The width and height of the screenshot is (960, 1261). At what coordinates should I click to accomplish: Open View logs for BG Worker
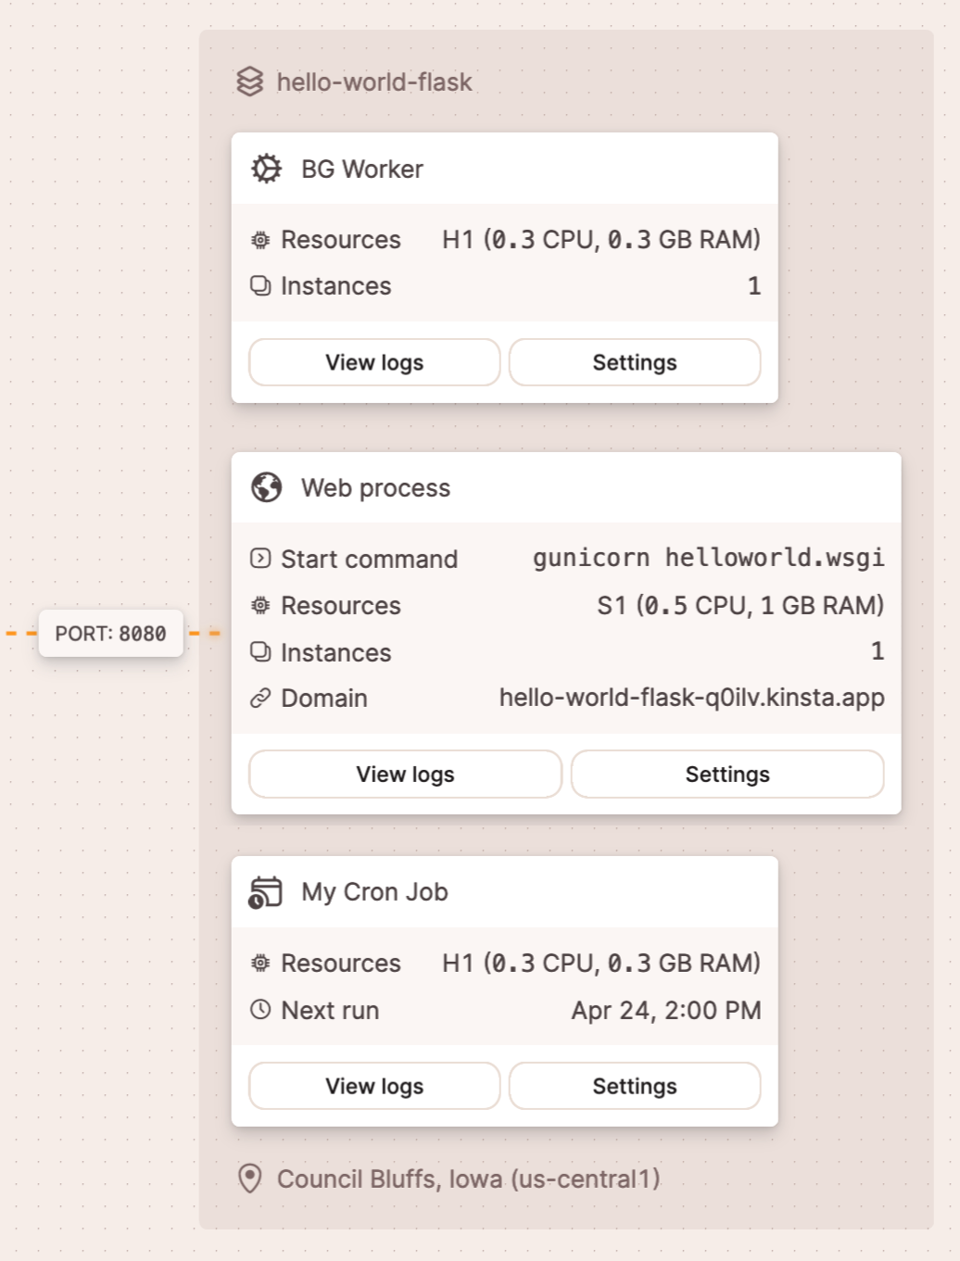click(374, 362)
